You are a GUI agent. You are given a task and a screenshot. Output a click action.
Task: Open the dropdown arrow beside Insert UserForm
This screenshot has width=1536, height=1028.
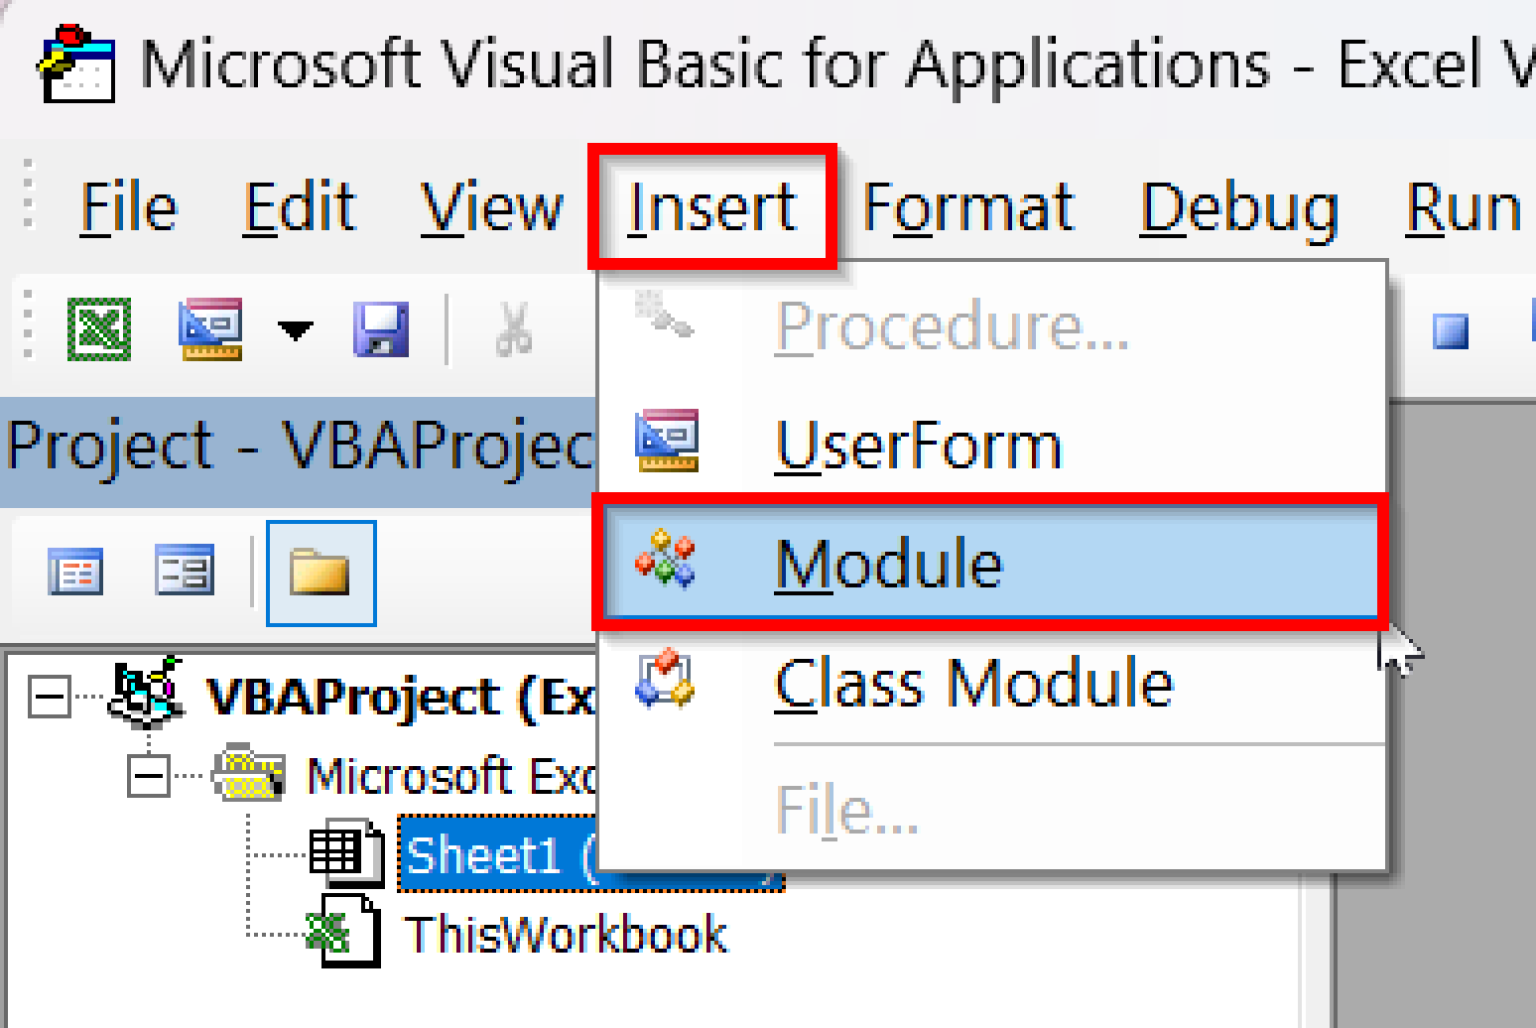pyautogui.click(x=295, y=330)
